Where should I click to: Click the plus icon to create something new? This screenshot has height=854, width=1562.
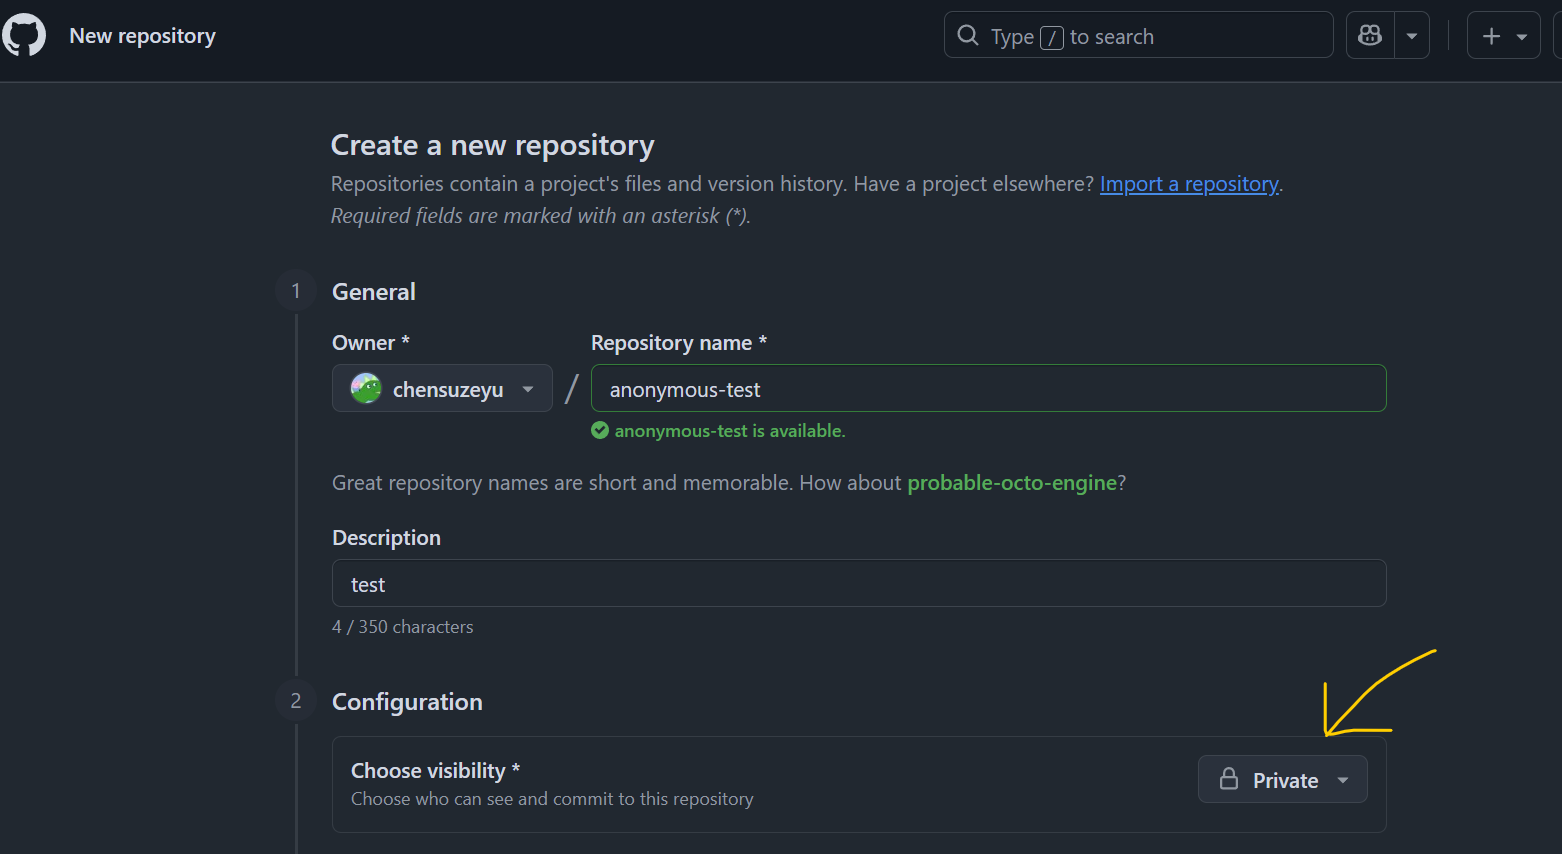(x=1489, y=34)
